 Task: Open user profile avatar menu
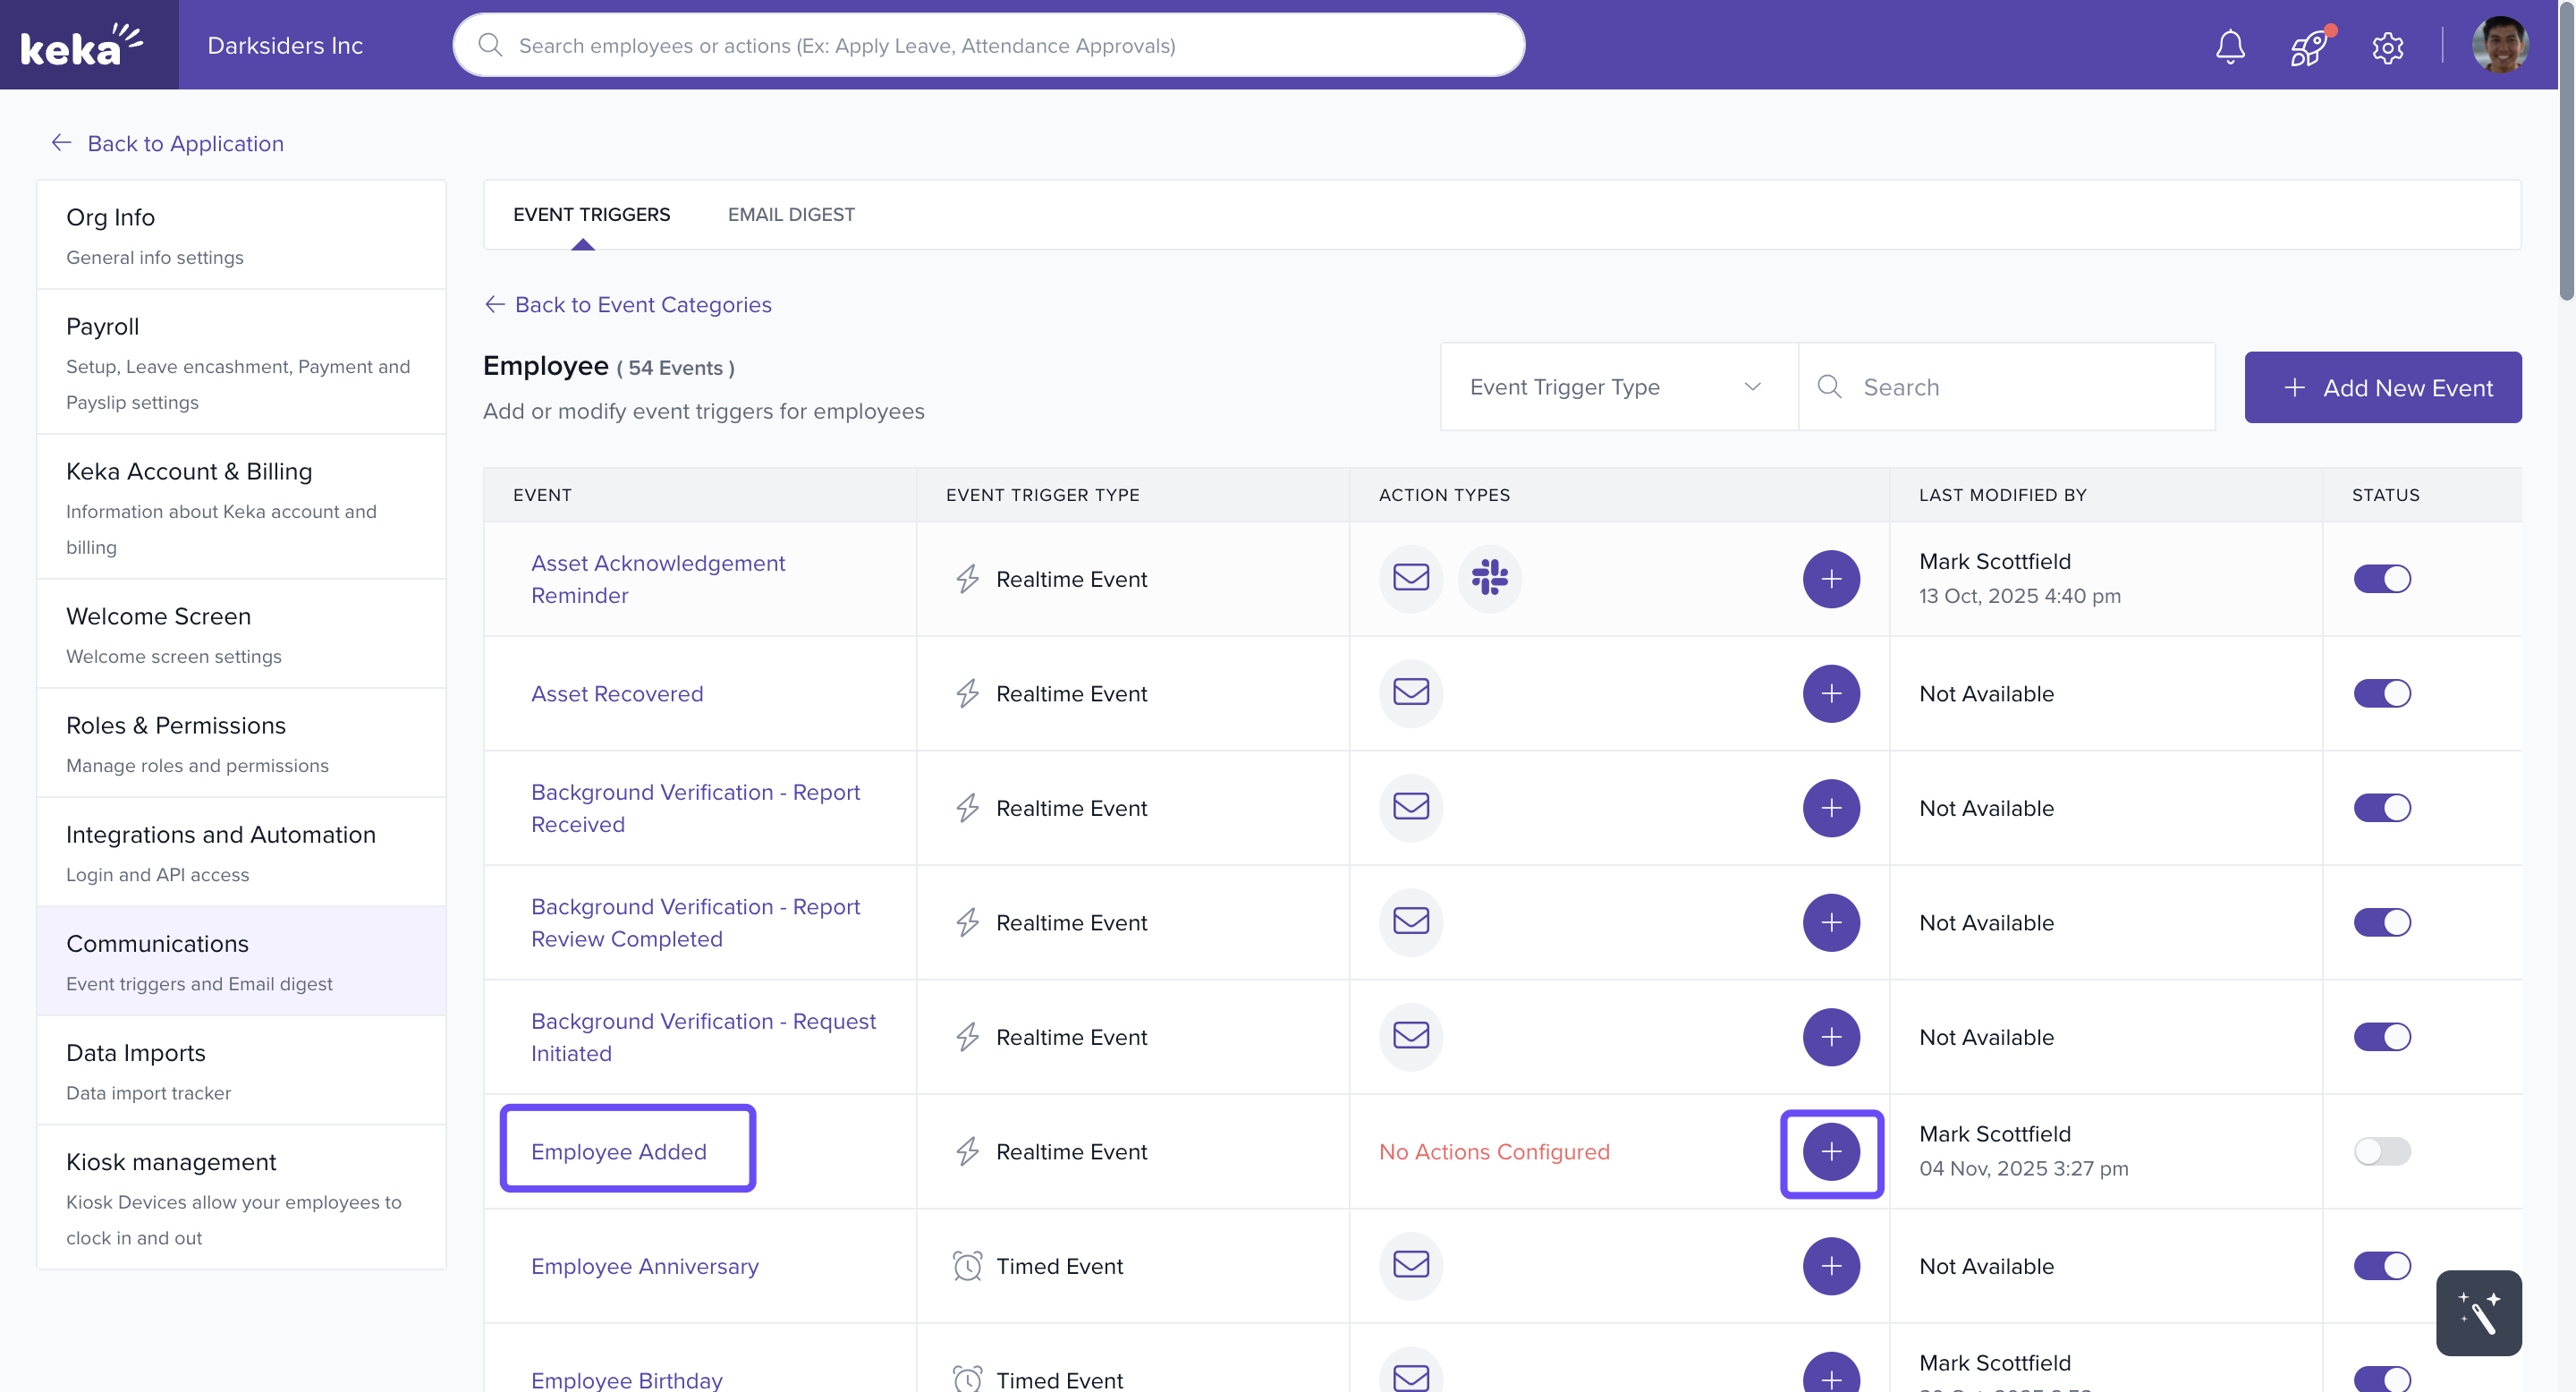coord(2500,46)
